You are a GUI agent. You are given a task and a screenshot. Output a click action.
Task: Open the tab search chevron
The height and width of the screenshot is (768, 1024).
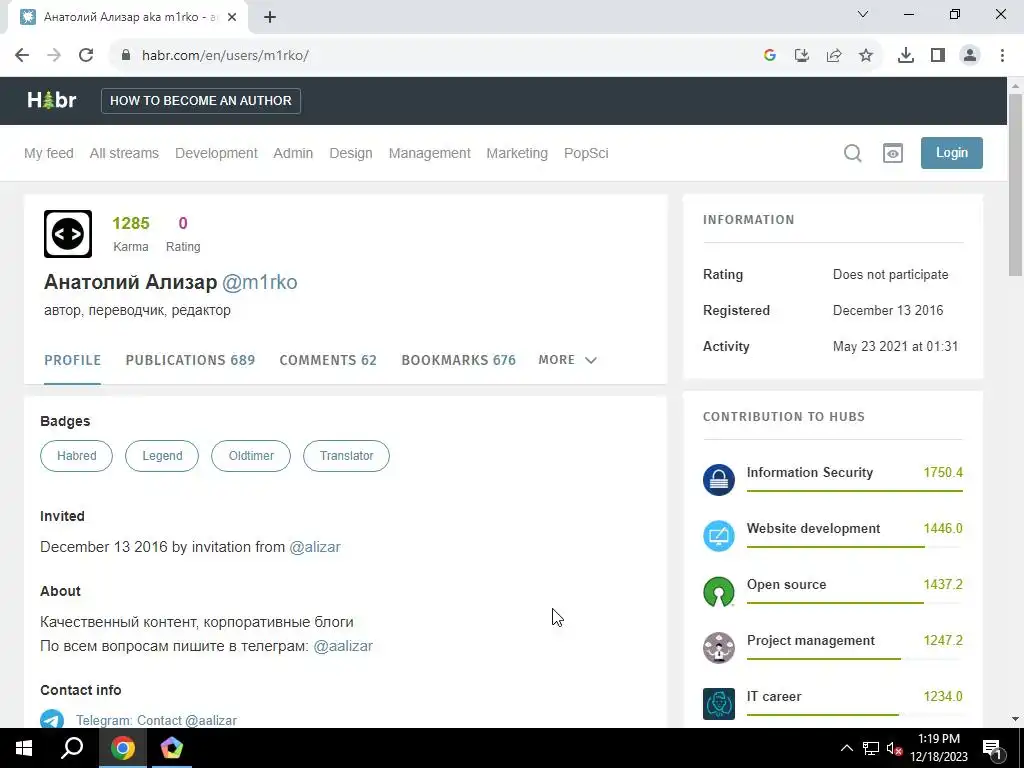coord(863,14)
